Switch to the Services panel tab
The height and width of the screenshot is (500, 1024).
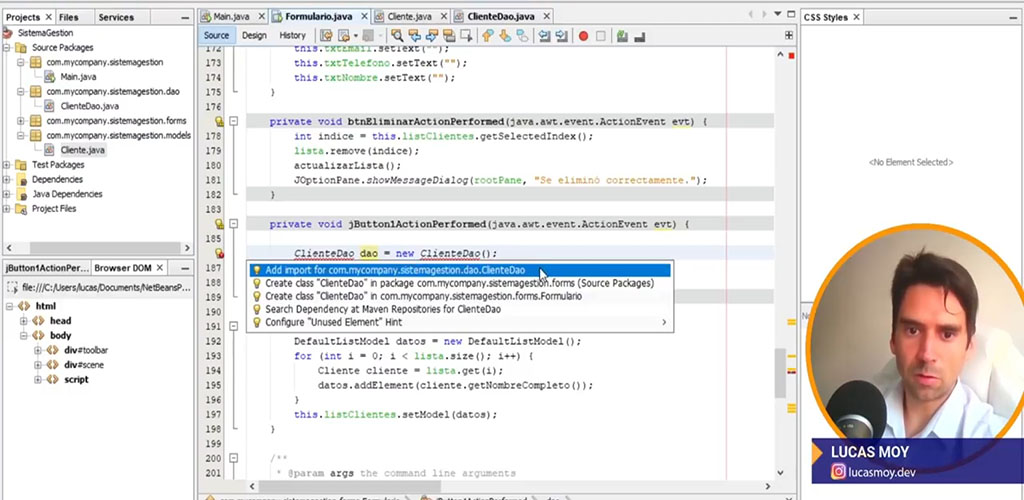tap(116, 17)
